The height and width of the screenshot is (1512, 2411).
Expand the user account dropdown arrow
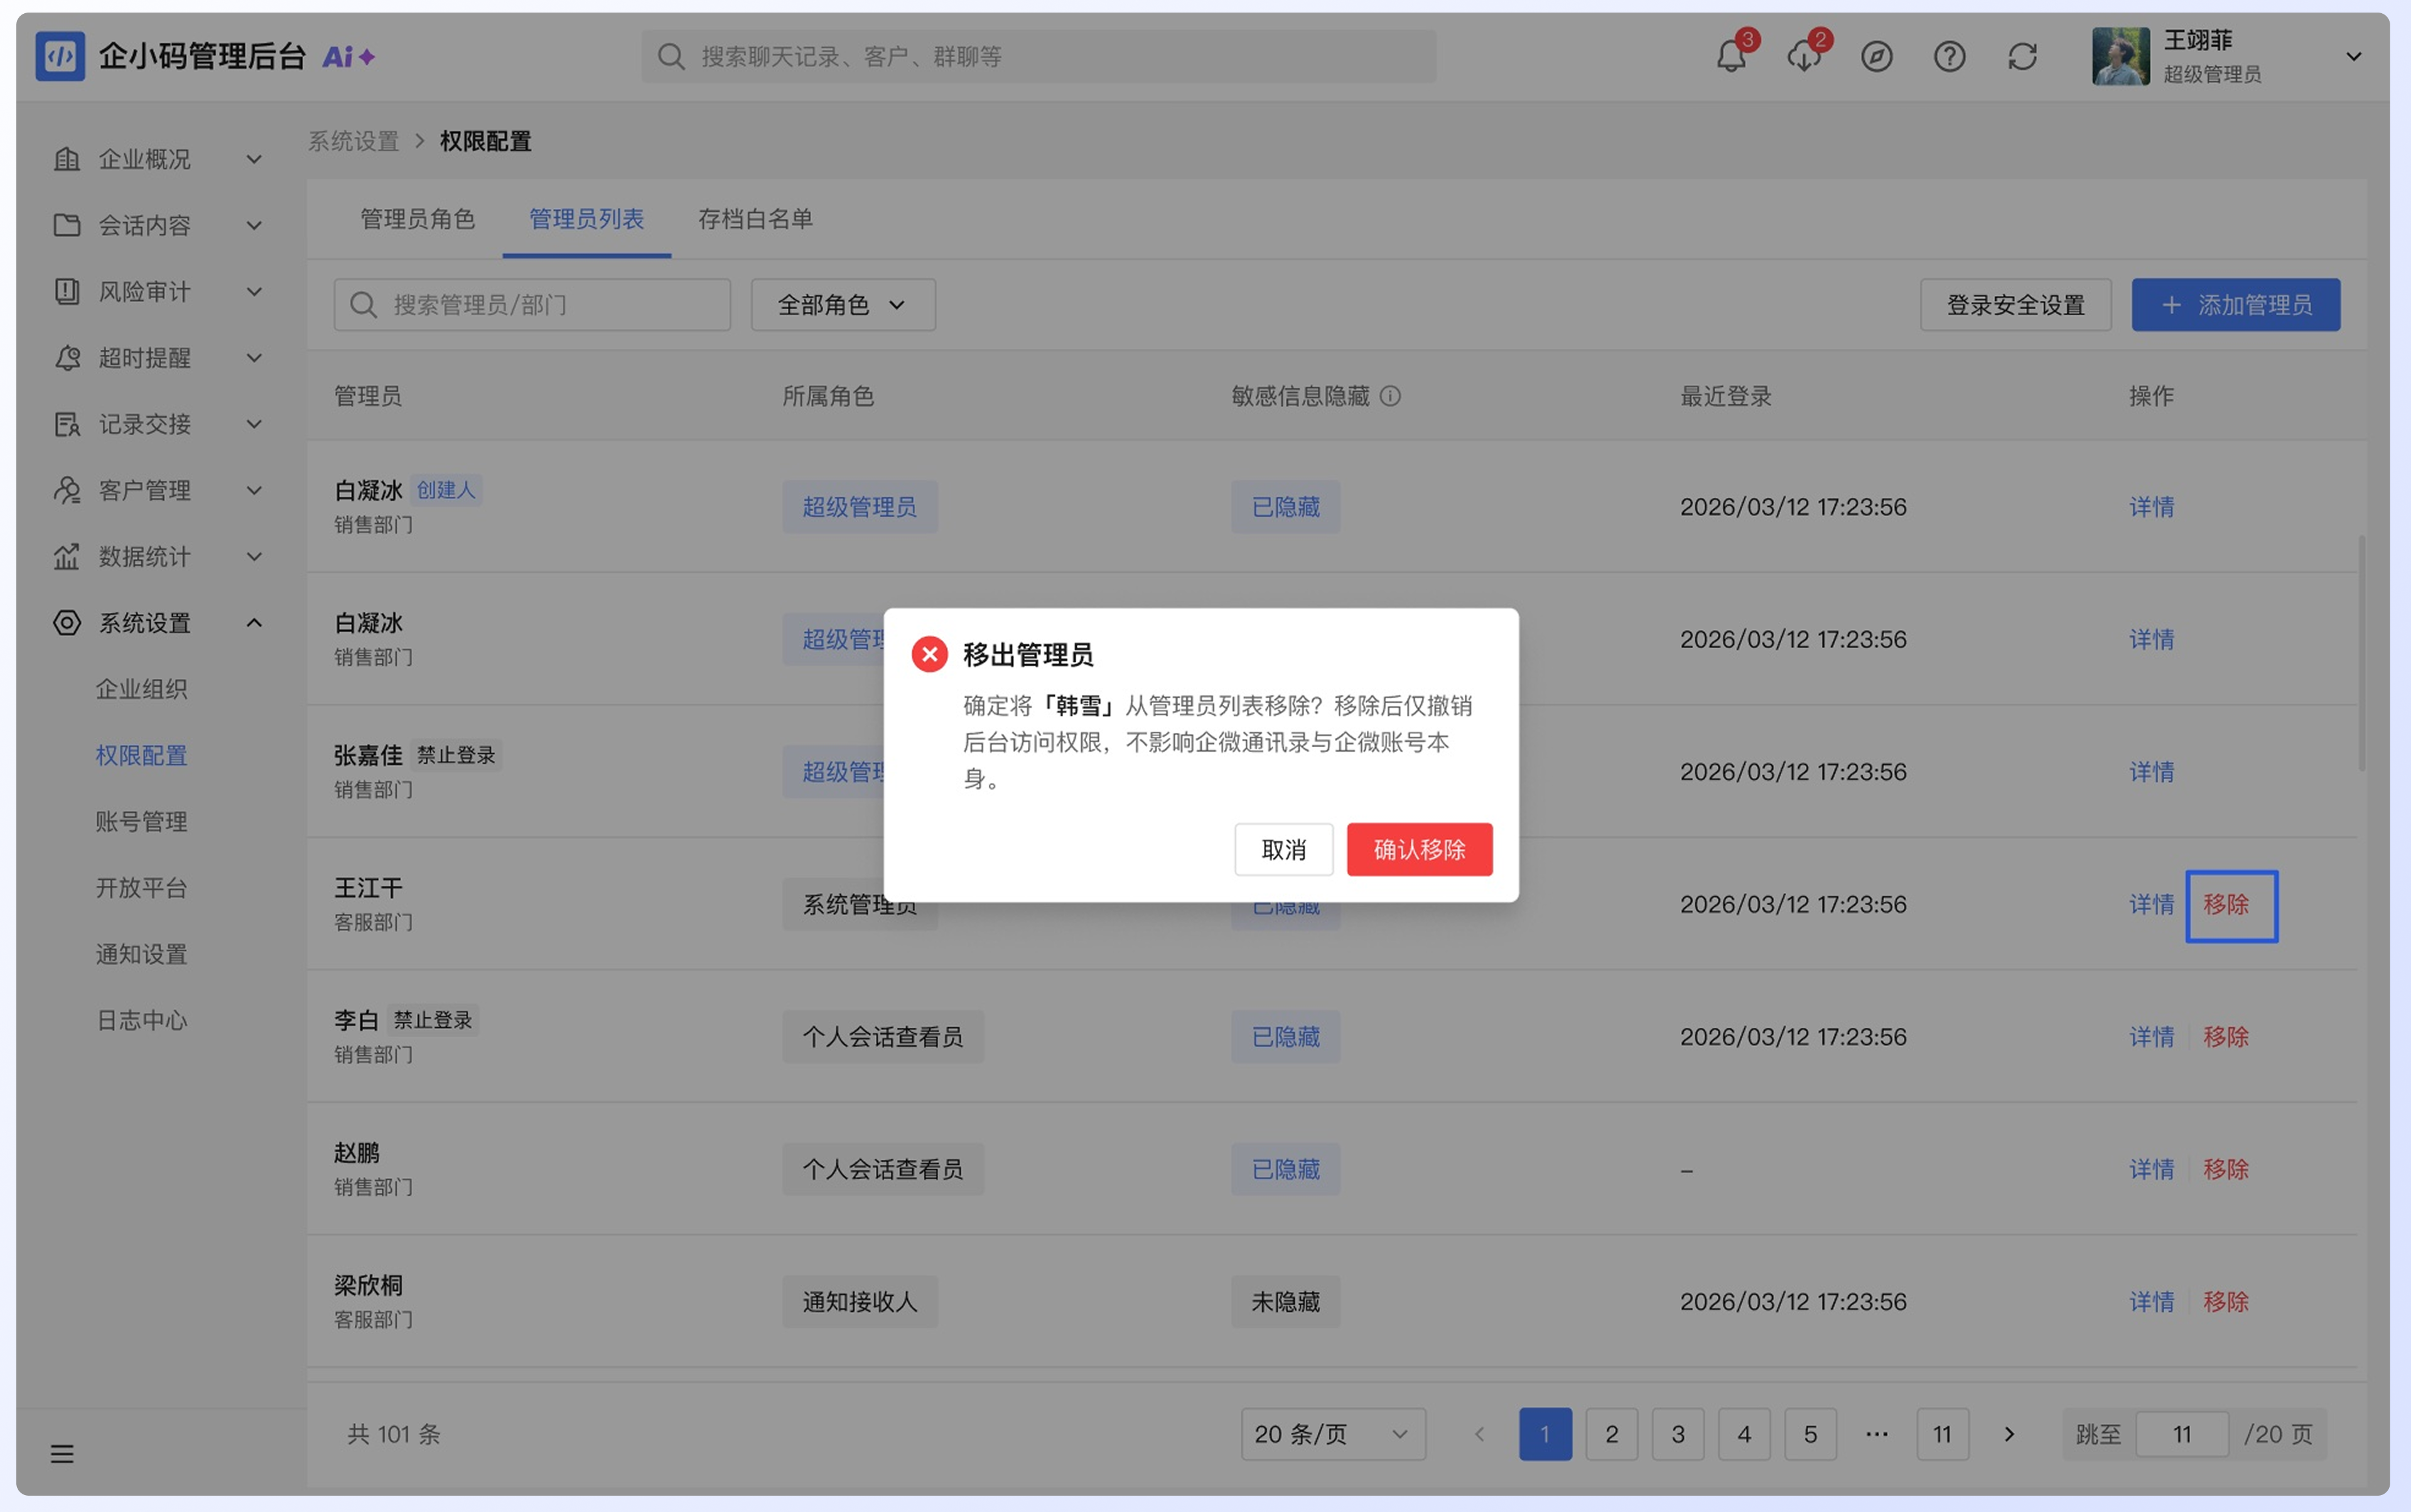[x=2354, y=57]
